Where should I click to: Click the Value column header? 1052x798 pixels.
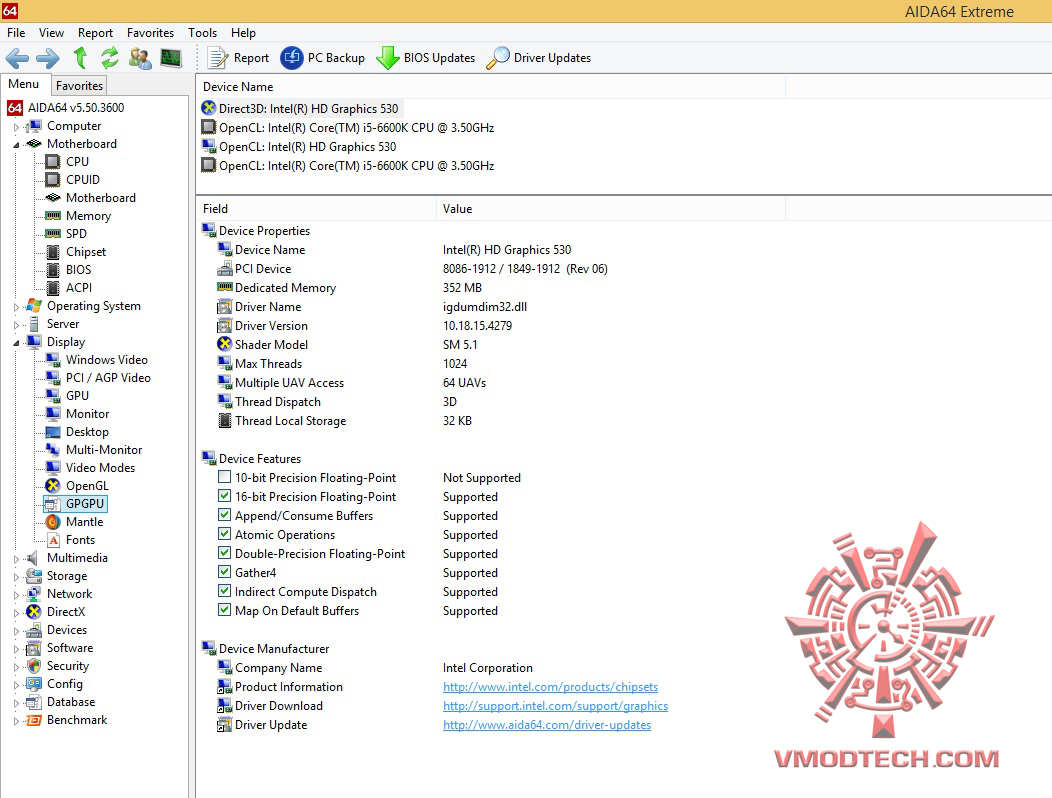pyautogui.click(x=611, y=209)
